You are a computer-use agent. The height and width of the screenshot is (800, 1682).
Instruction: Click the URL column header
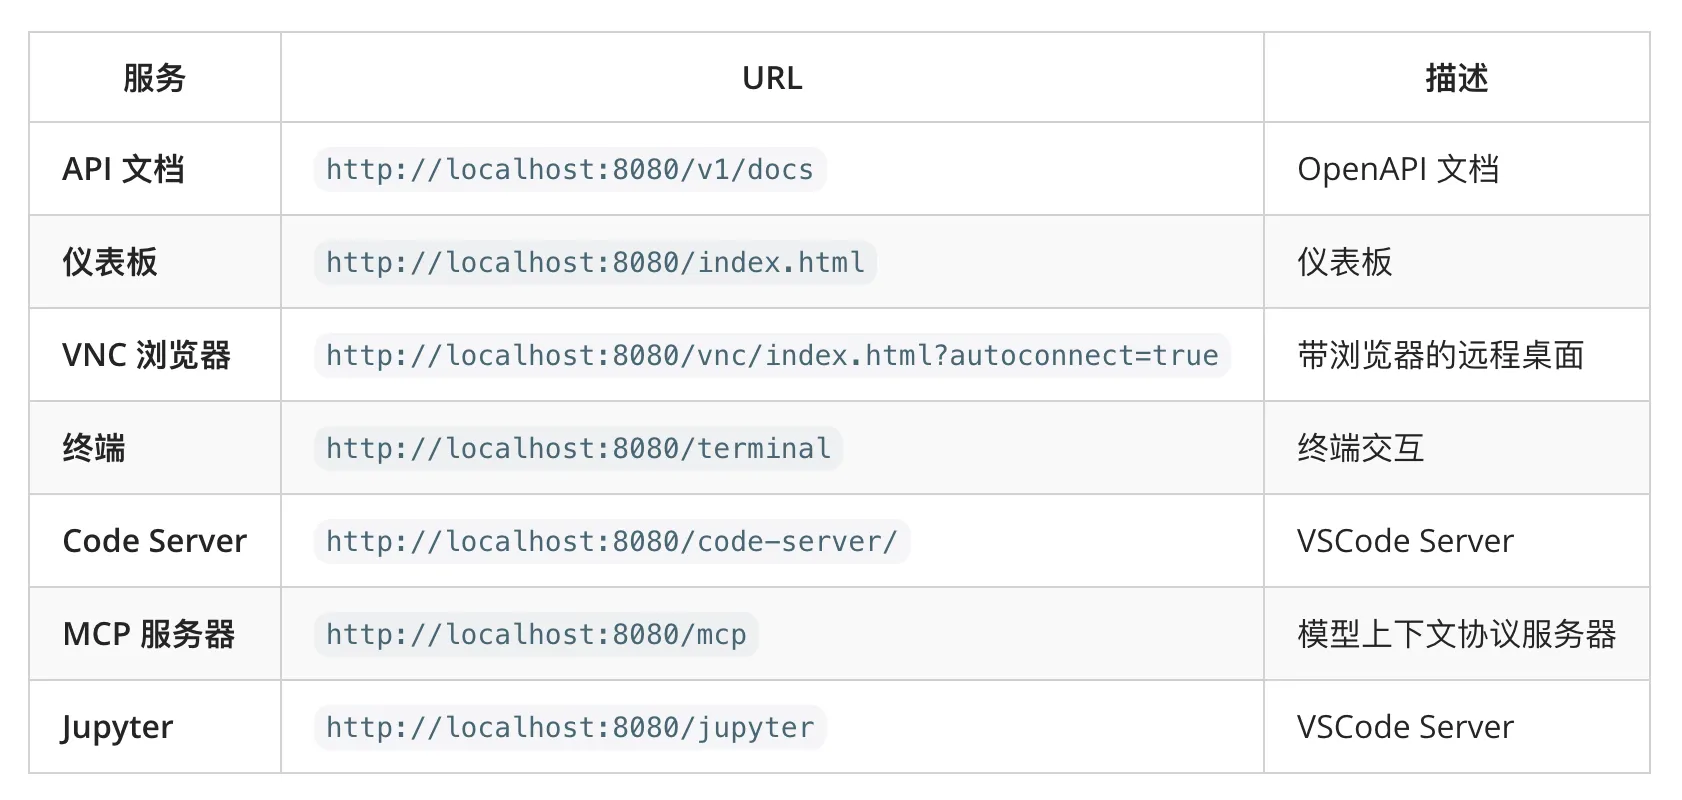(772, 78)
